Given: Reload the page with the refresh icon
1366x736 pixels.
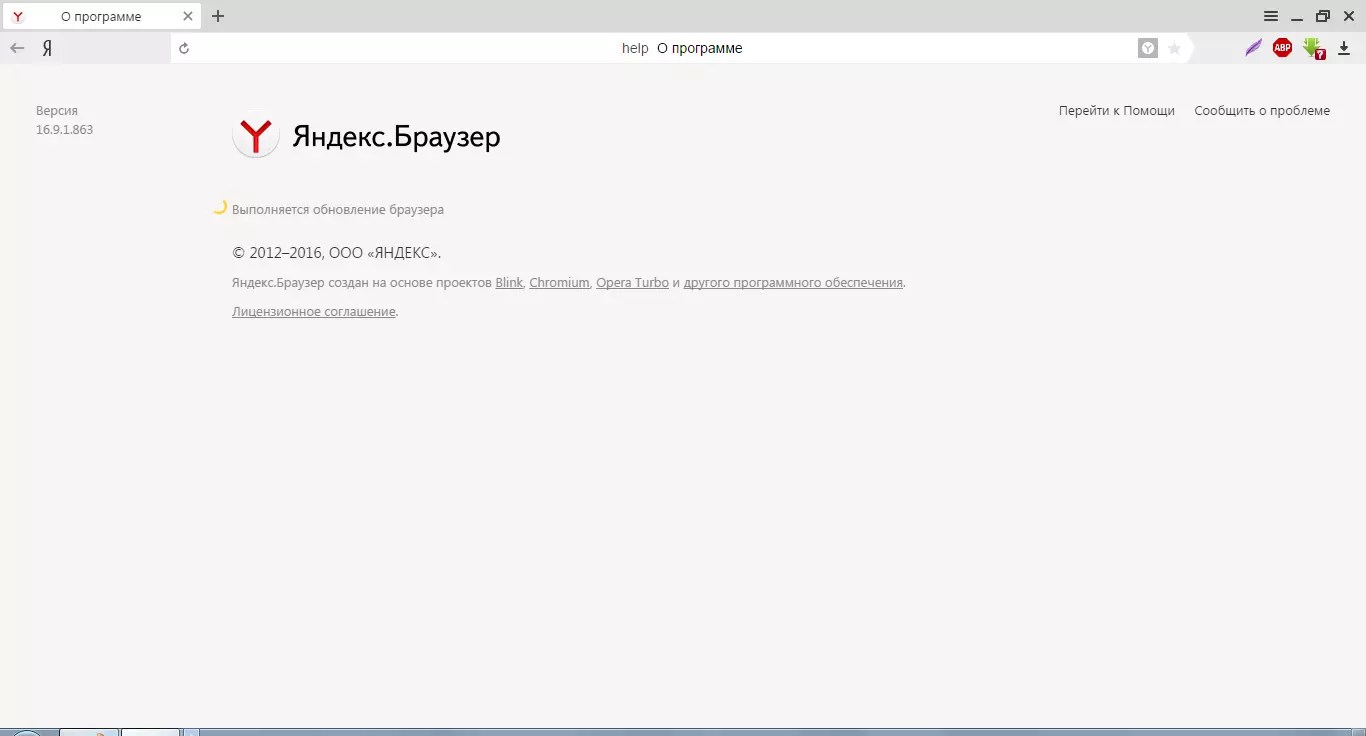Looking at the screenshot, I should click(x=184, y=48).
